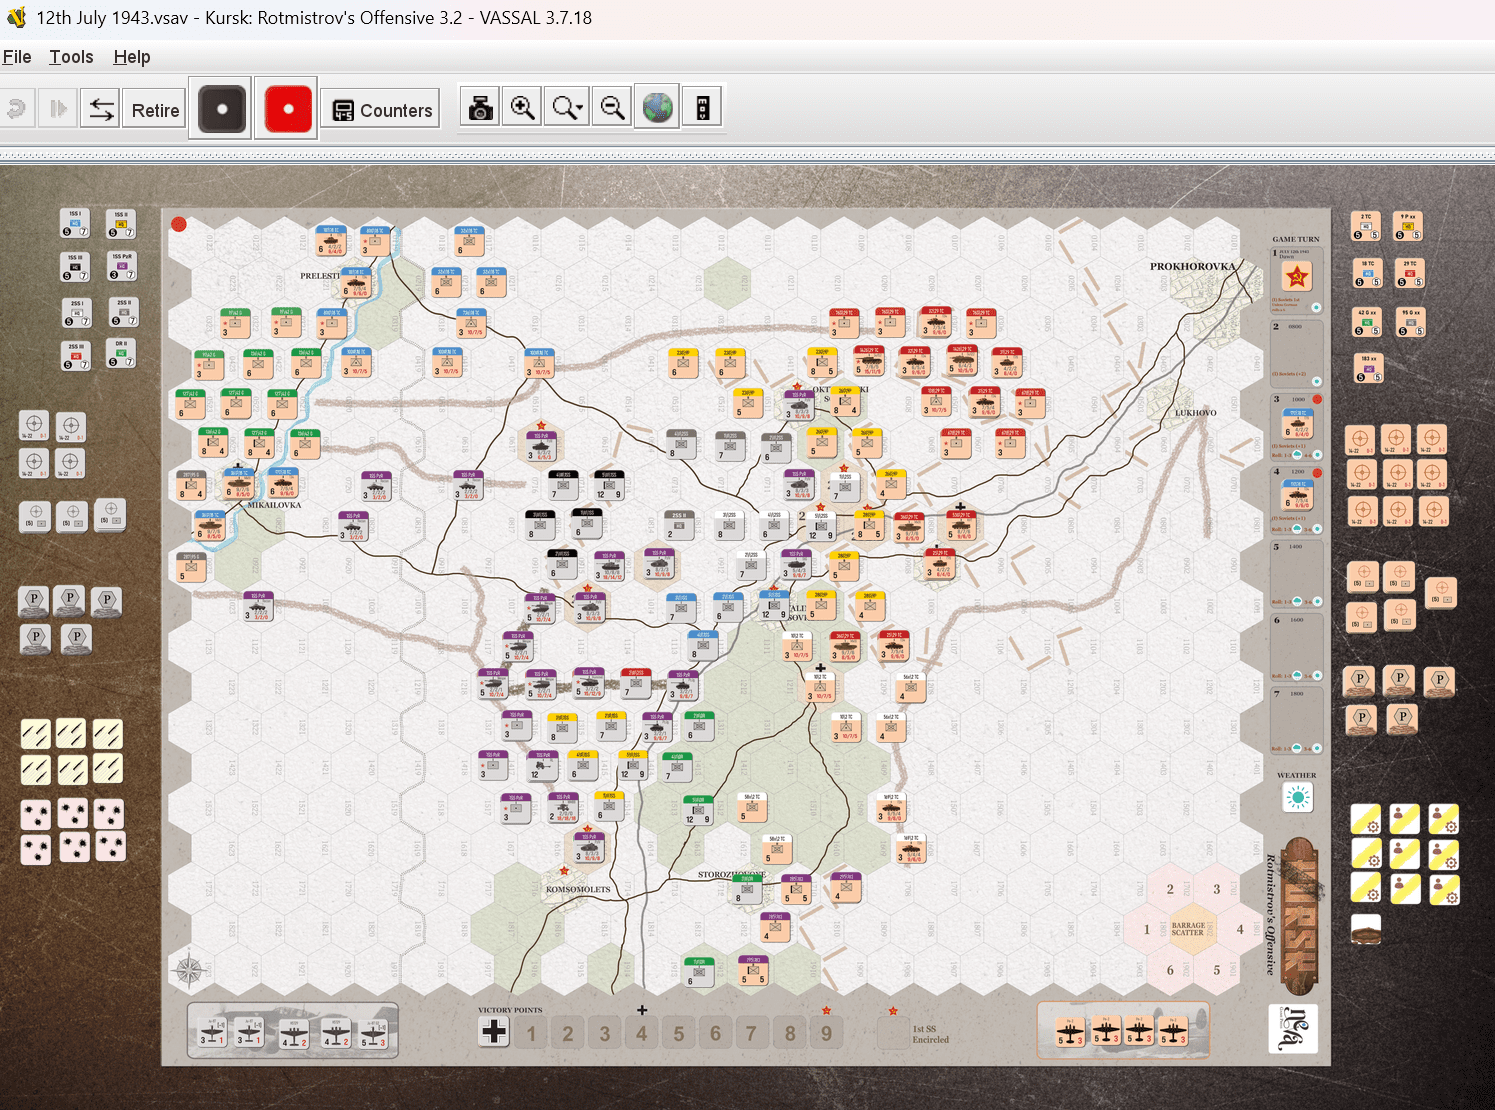1495x1110 pixels.
Task: Roll the red die button
Action: click(x=288, y=109)
